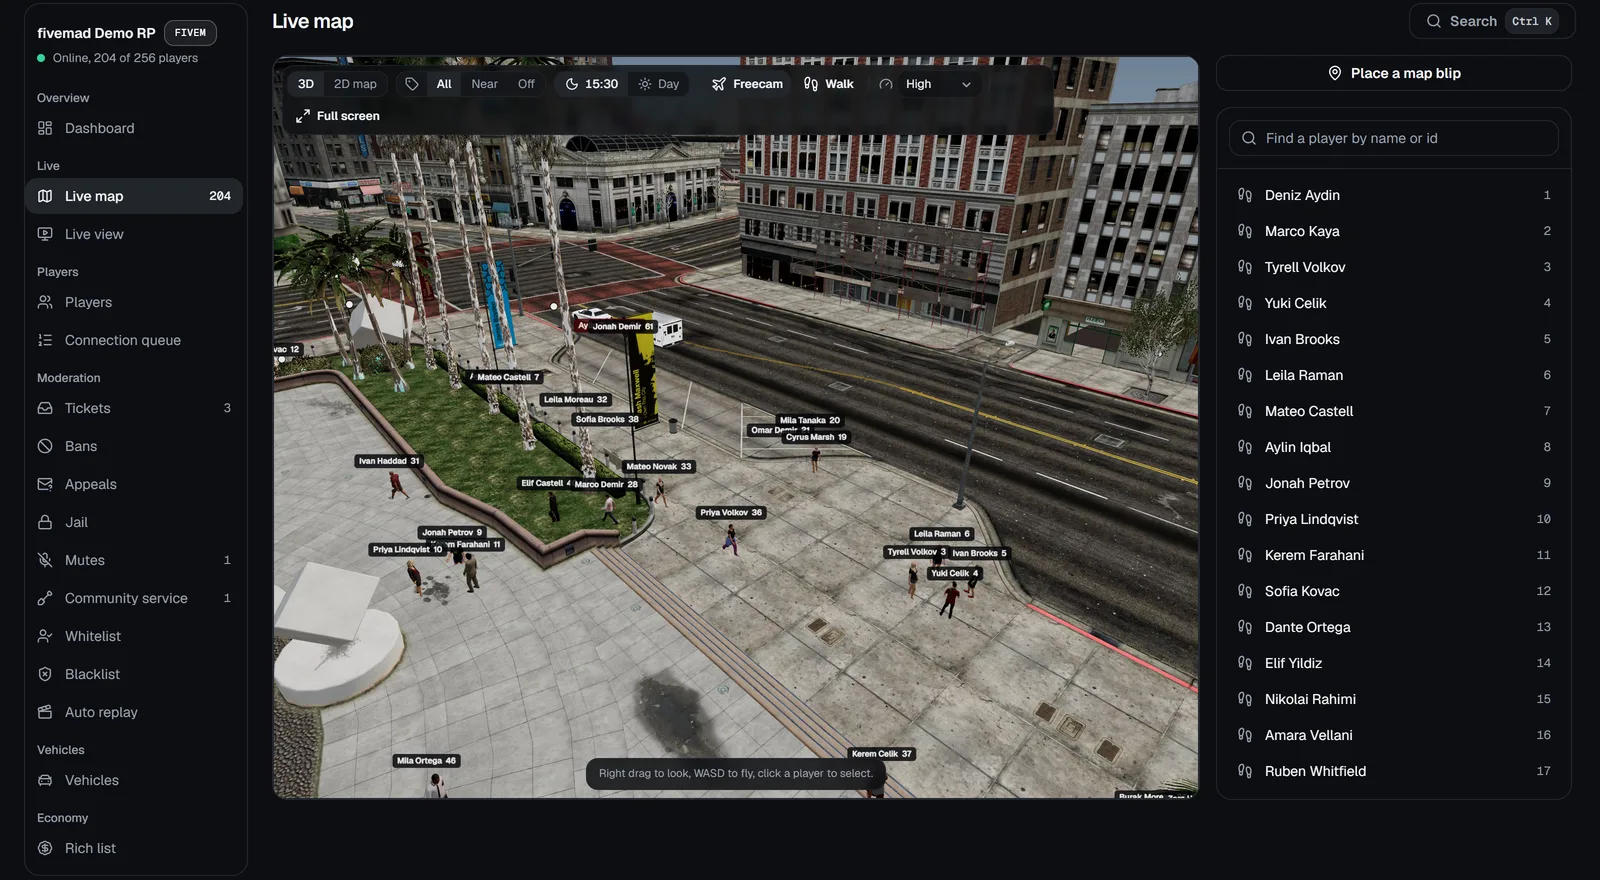Go to the Whitelist section
This screenshot has width=1600, height=880.
[x=134, y=636]
